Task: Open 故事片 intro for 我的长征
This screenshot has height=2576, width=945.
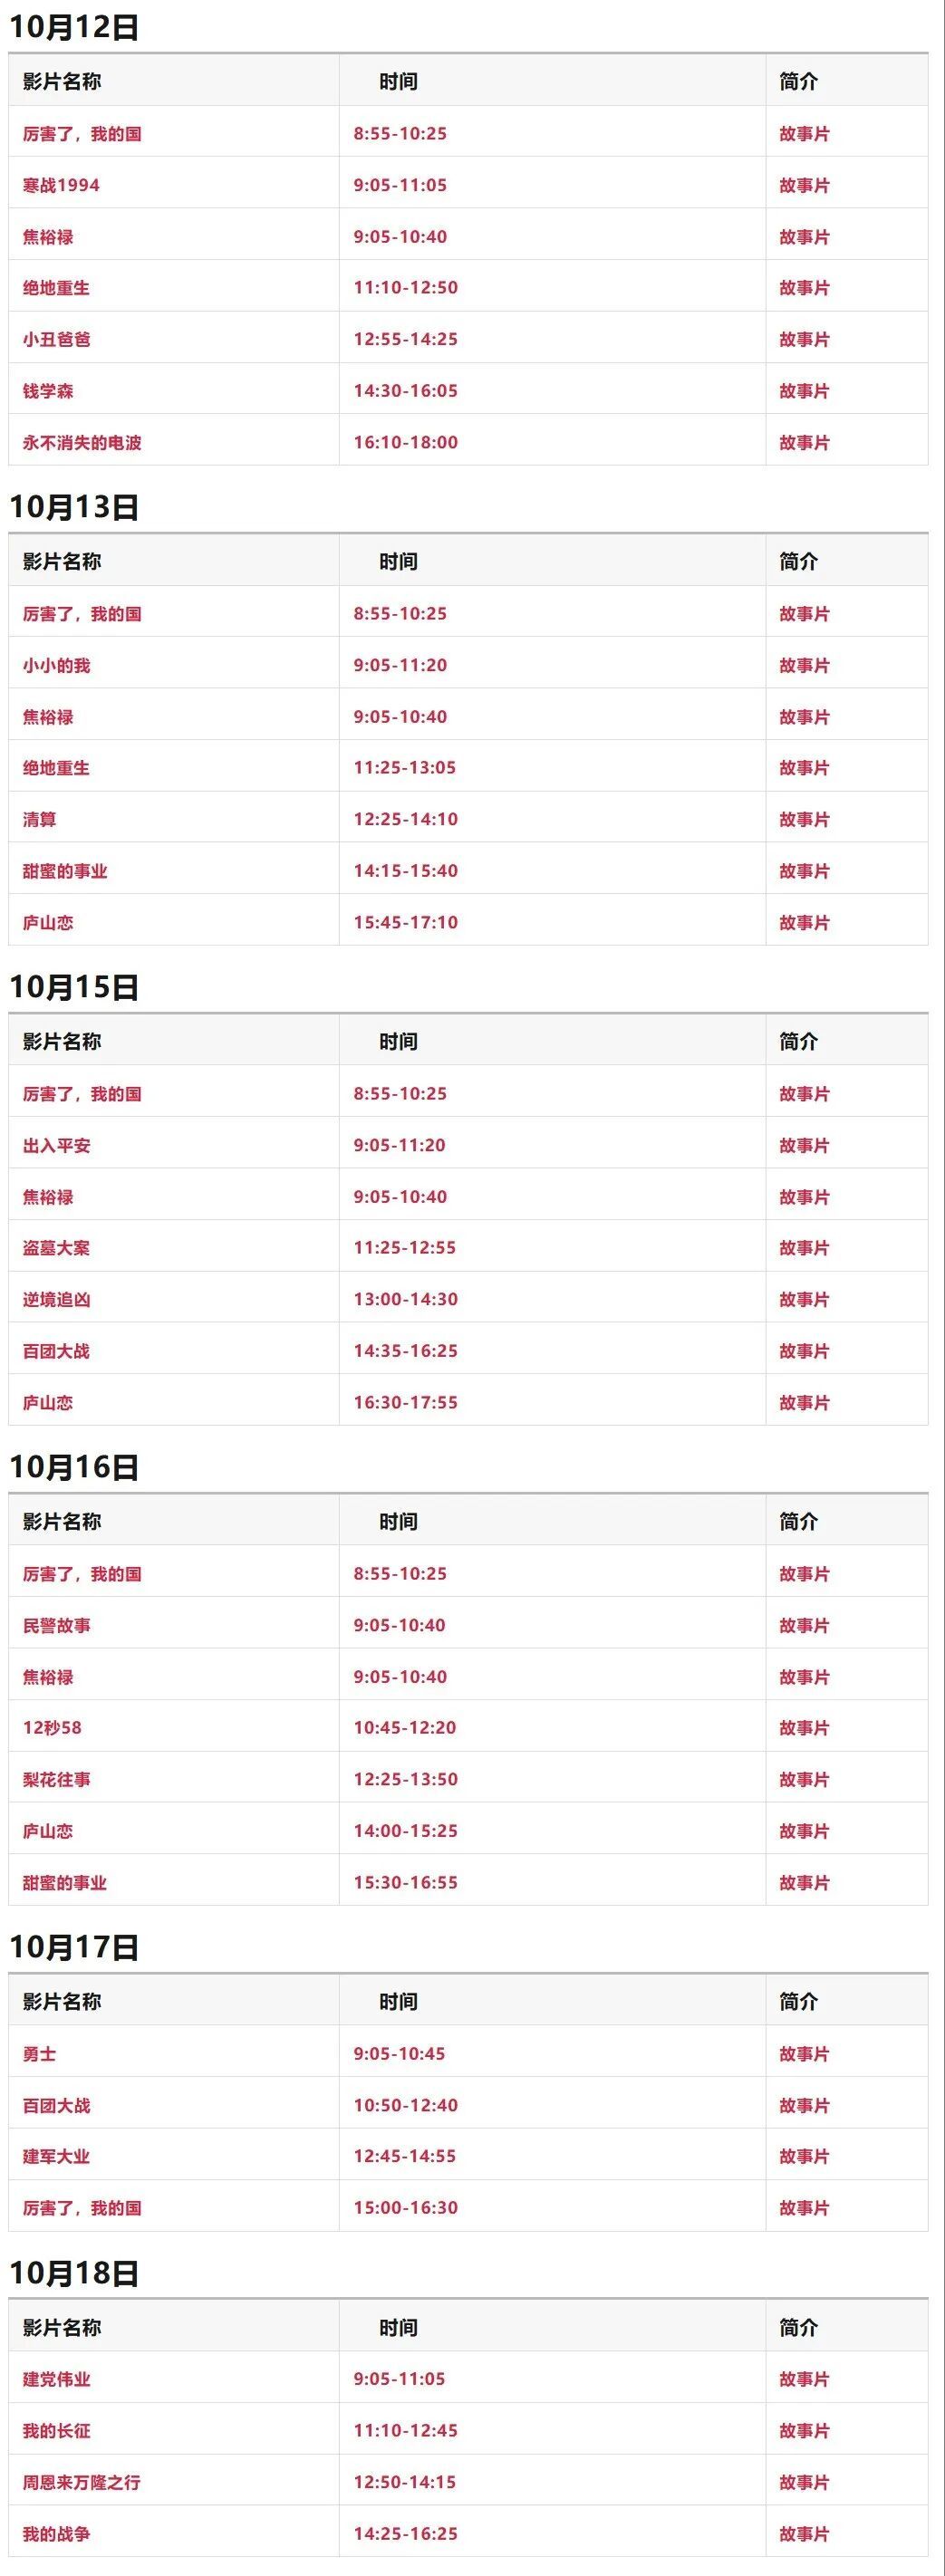Action: tap(804, 2430)
